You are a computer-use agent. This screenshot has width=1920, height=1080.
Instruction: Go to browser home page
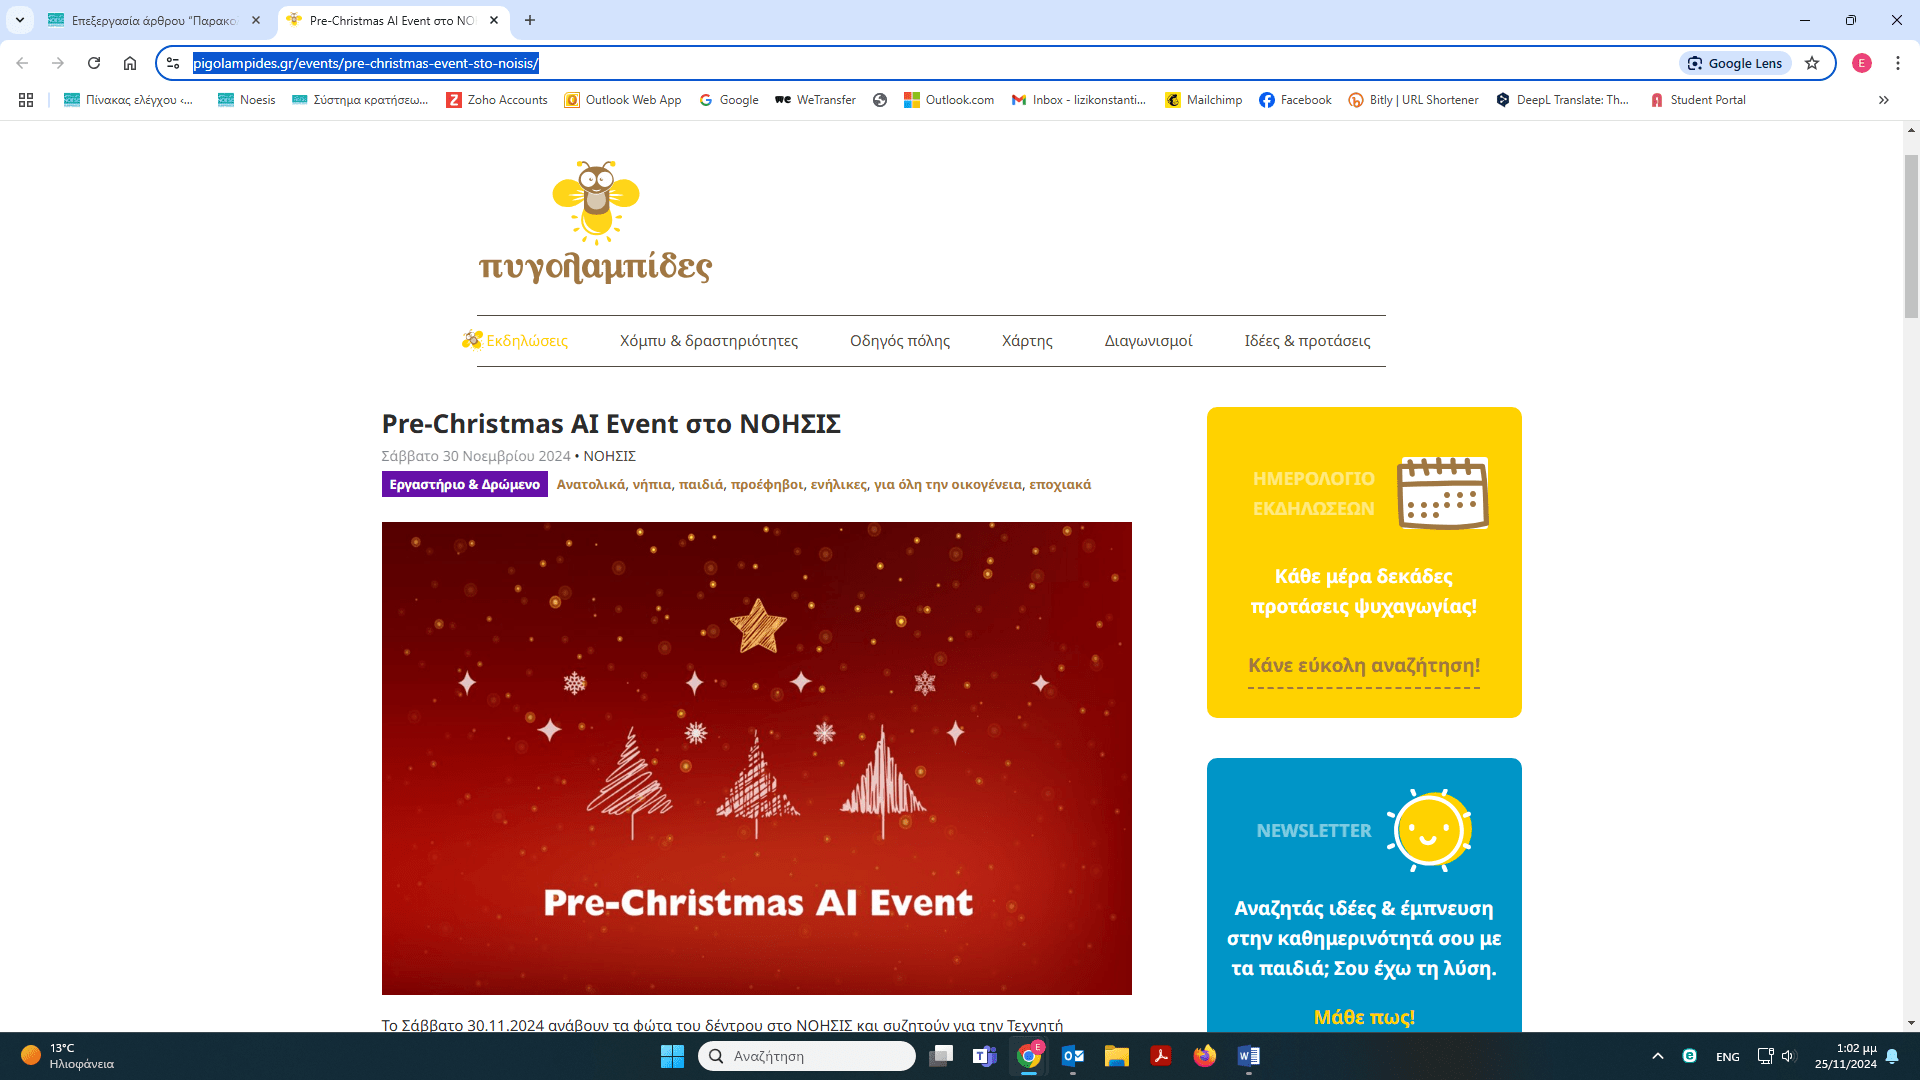130,63
